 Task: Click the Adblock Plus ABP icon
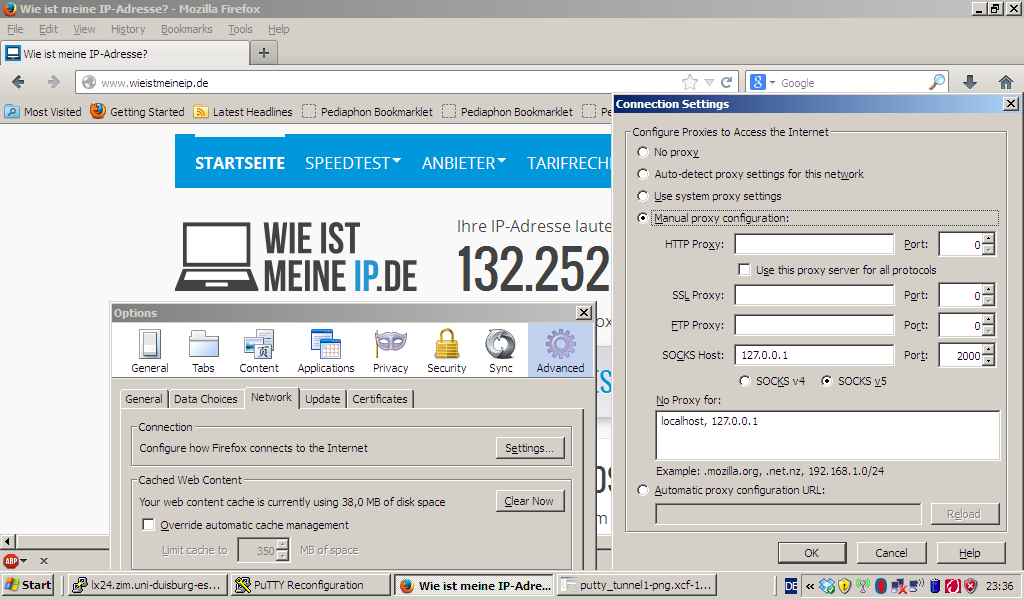click(11, 560)
